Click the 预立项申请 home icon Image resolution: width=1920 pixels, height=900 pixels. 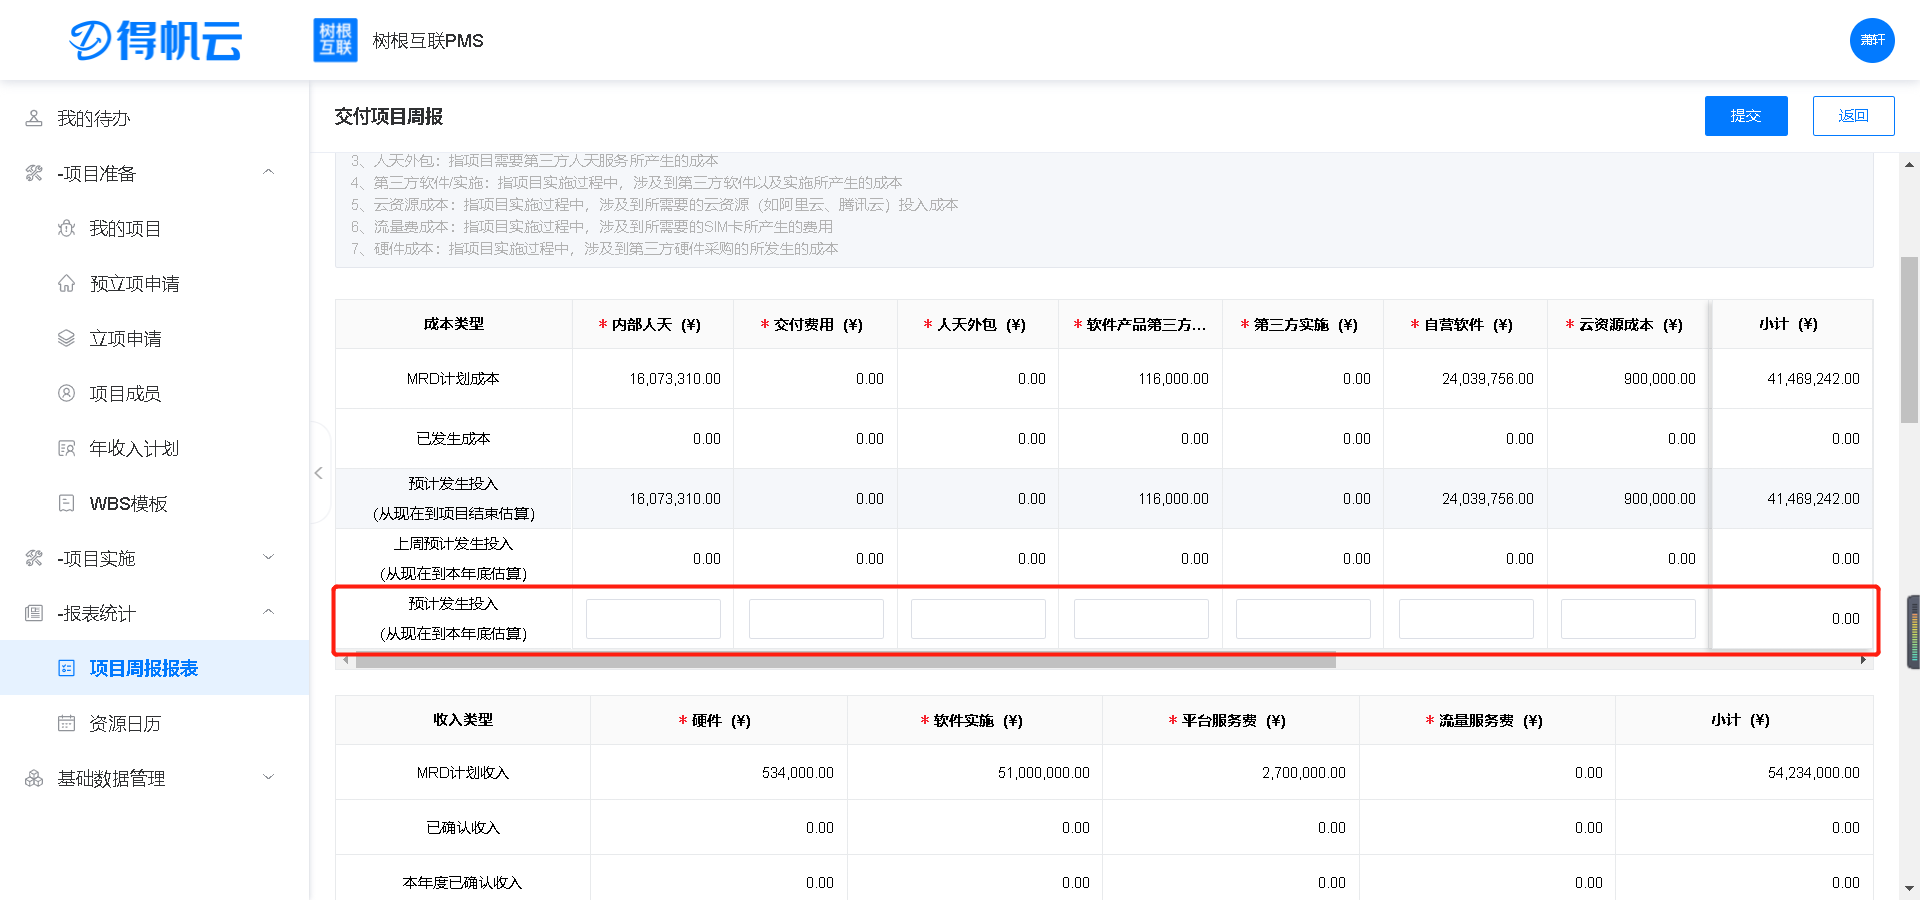[x=66, y=283]
